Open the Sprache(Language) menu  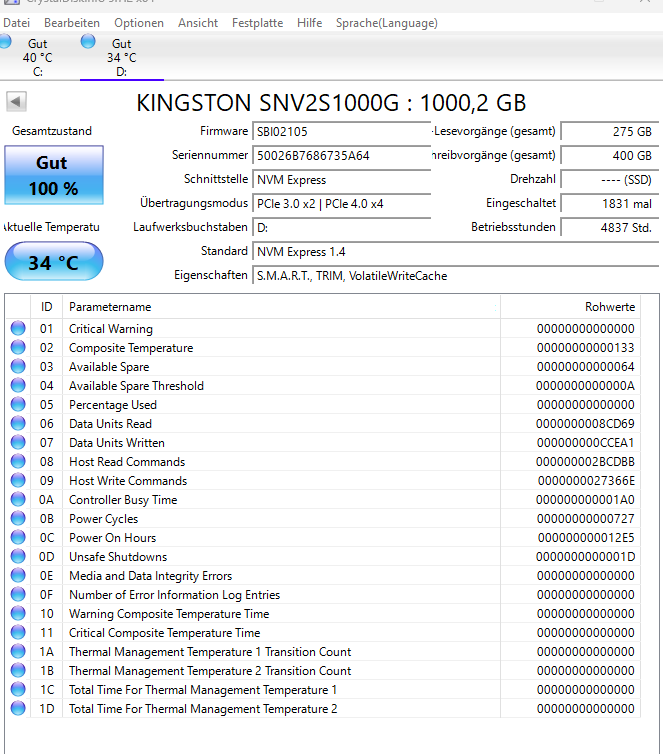point(387,23)
